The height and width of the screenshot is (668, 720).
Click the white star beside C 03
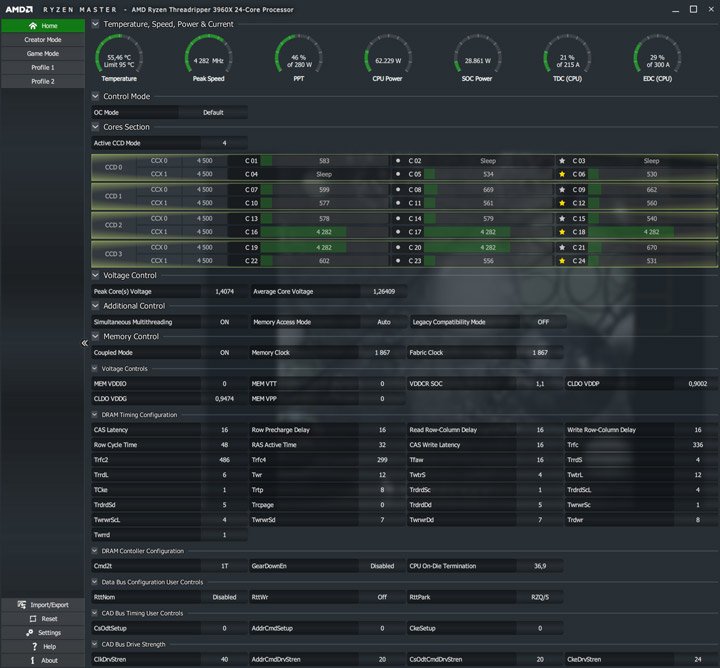tap(562, 161)
